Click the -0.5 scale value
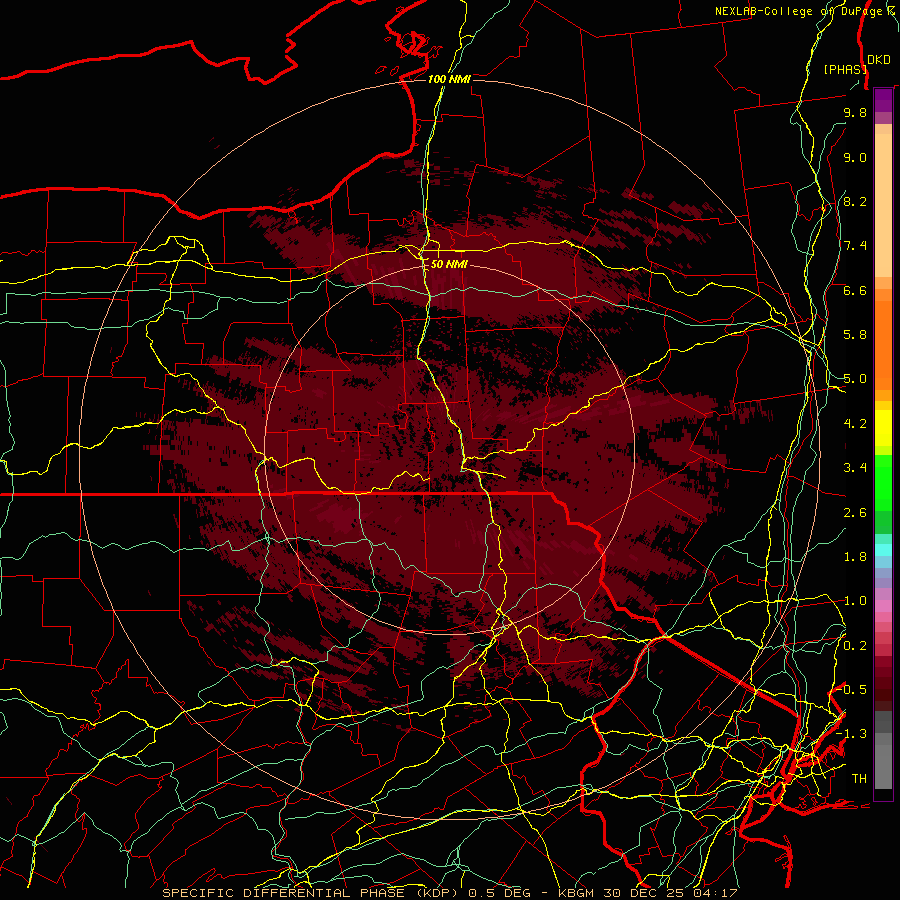The height and width of the screenshot is (900, 900). [852, 690]
